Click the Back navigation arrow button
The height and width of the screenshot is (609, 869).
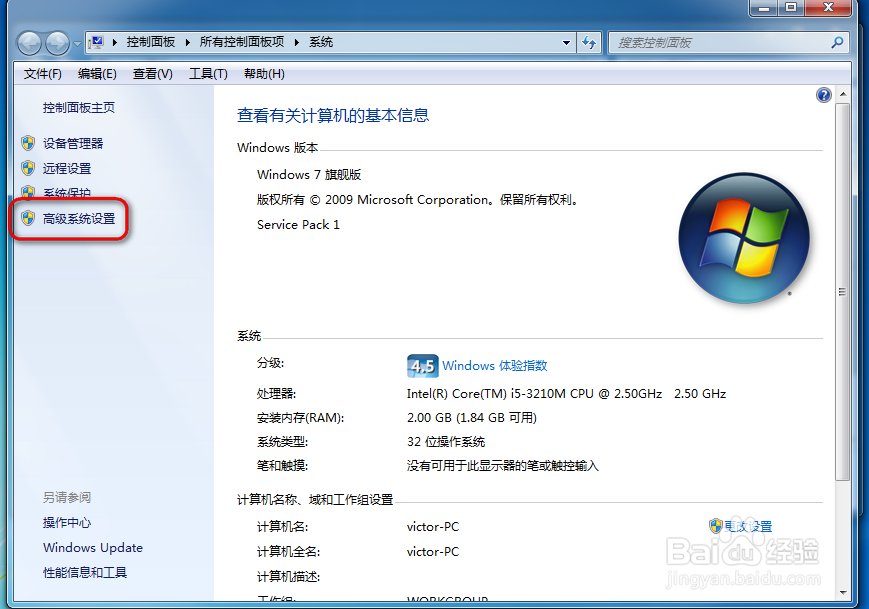[29, 43]
